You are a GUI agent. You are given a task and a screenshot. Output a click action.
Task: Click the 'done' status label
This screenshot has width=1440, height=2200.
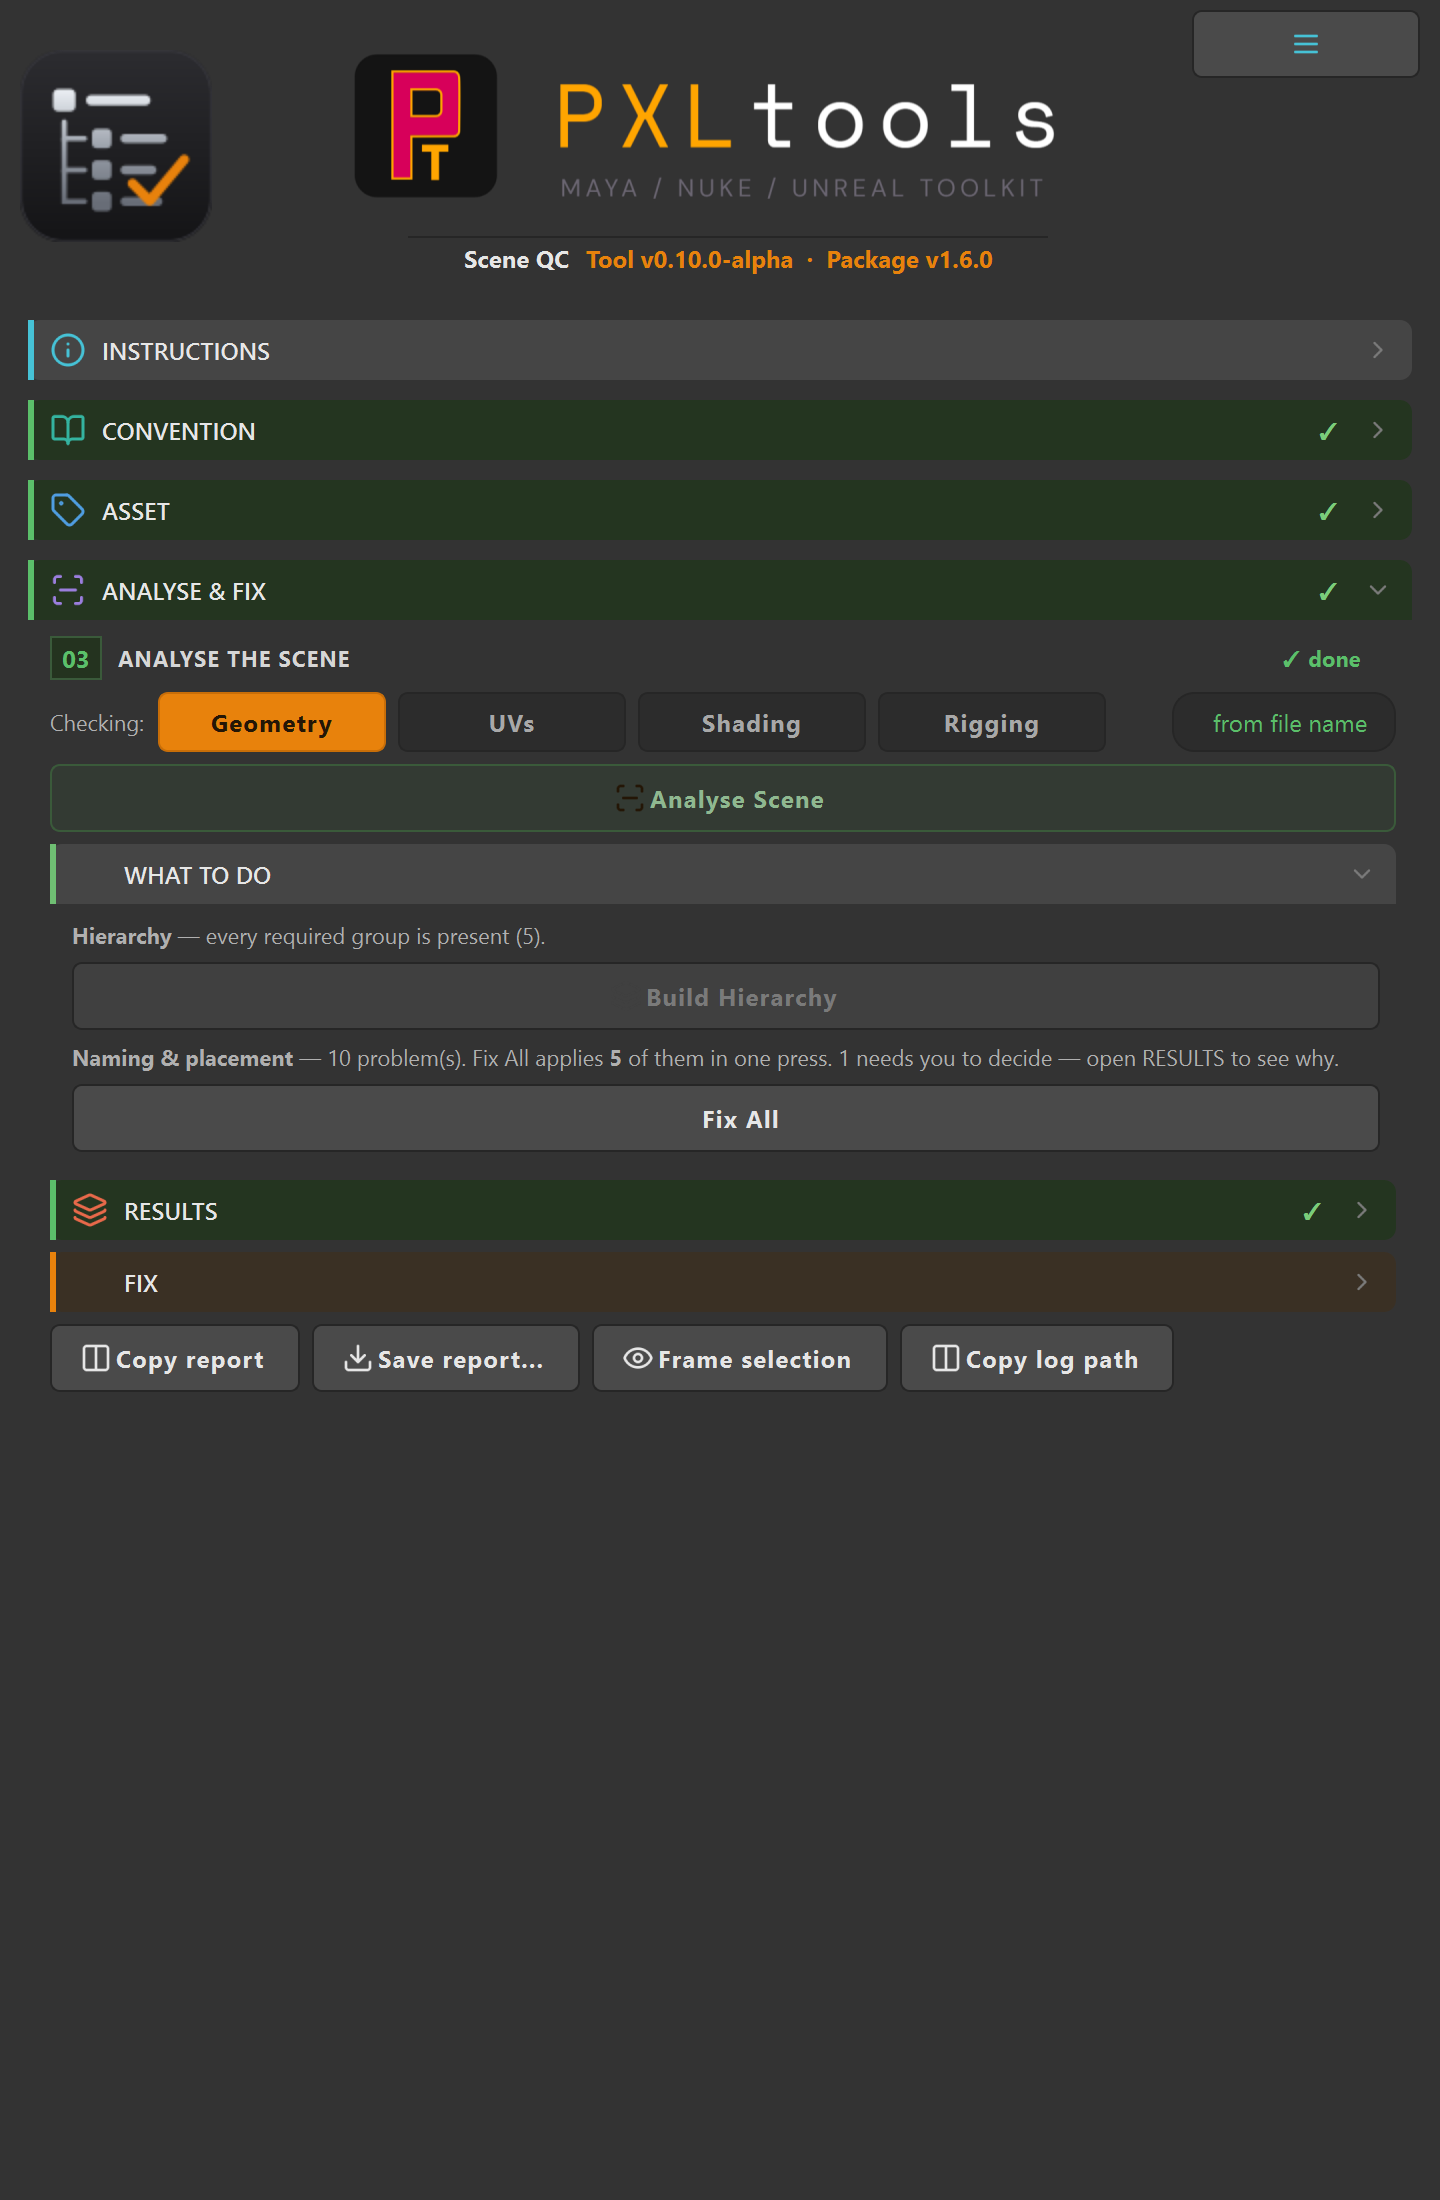[1321, 659]
